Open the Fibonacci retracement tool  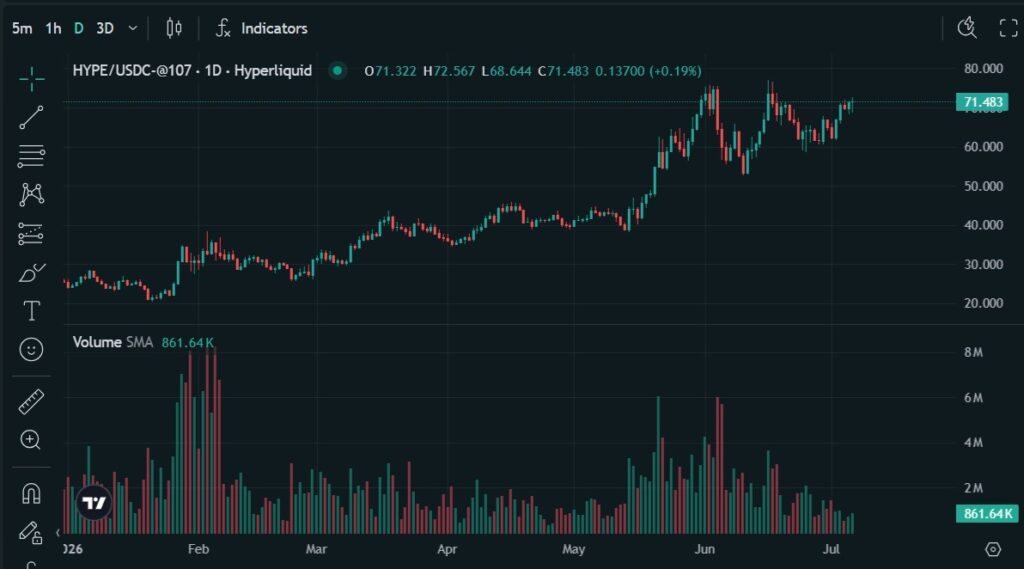point(31,156)
